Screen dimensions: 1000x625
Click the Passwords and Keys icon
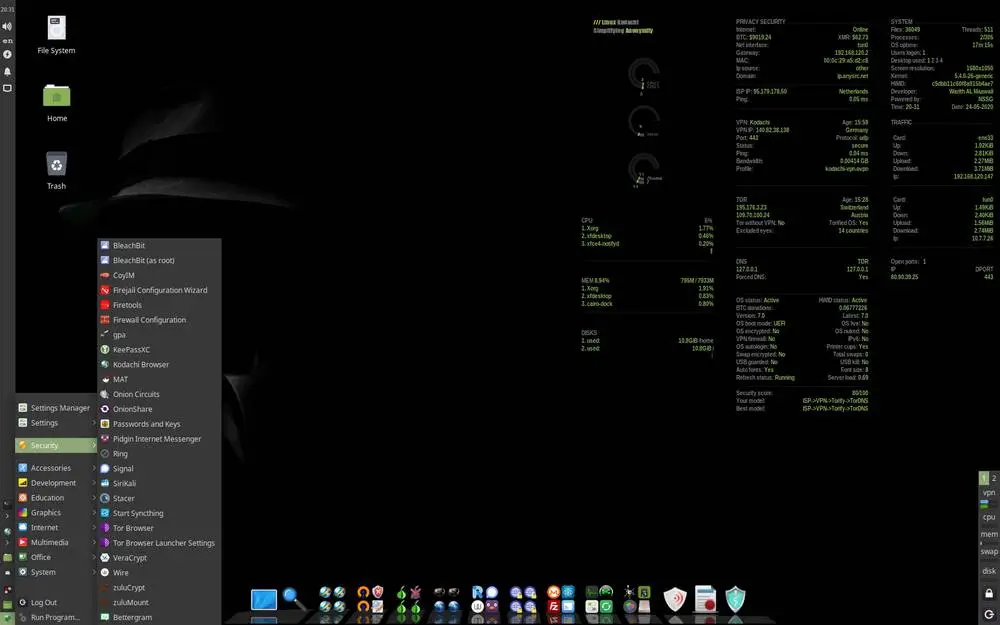105,423
